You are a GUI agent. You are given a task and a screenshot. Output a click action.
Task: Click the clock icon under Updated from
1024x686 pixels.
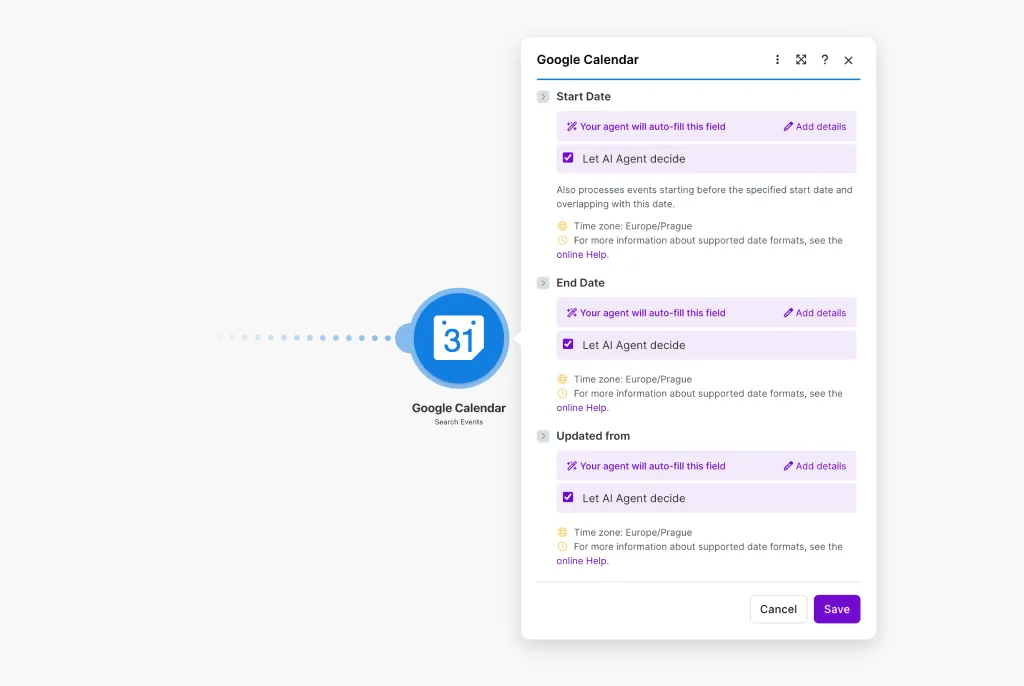pyautogui.click(x=562, y=547)
